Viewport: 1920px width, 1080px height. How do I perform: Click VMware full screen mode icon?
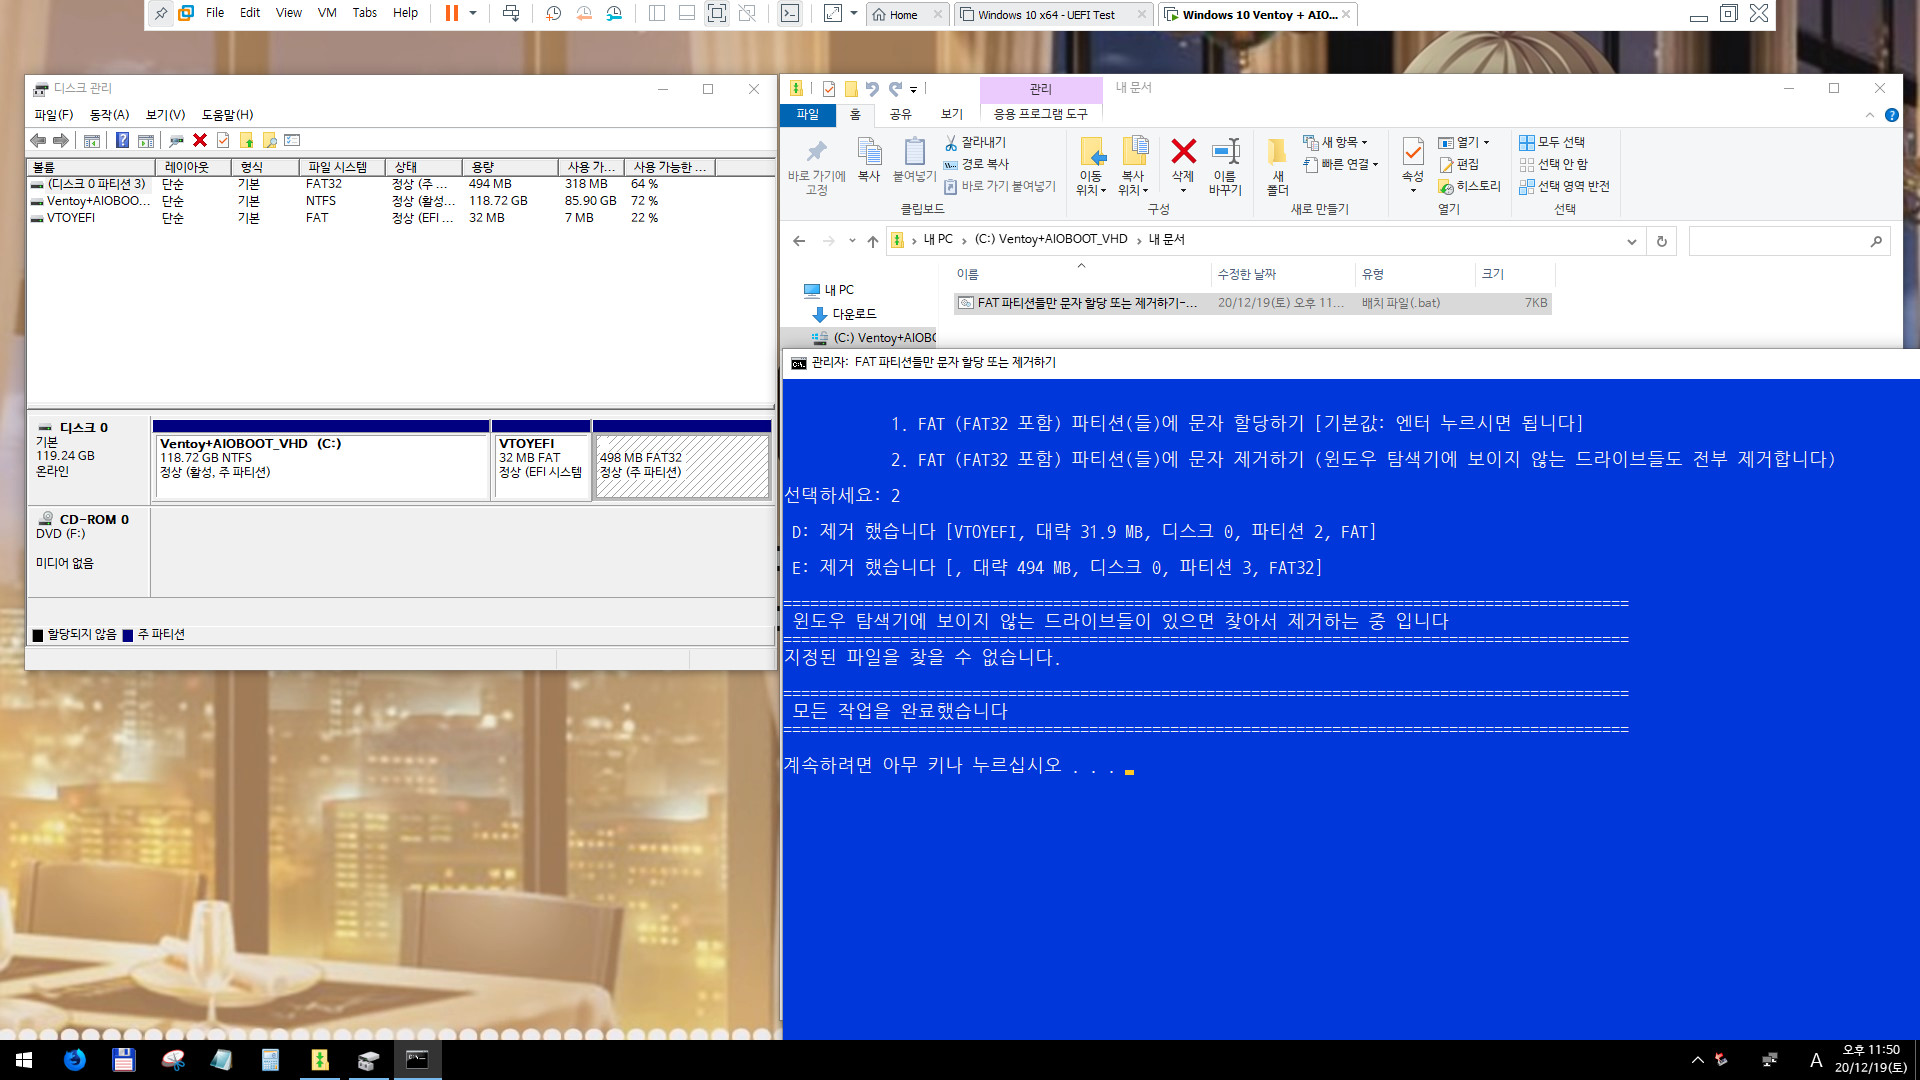(717, 13)
